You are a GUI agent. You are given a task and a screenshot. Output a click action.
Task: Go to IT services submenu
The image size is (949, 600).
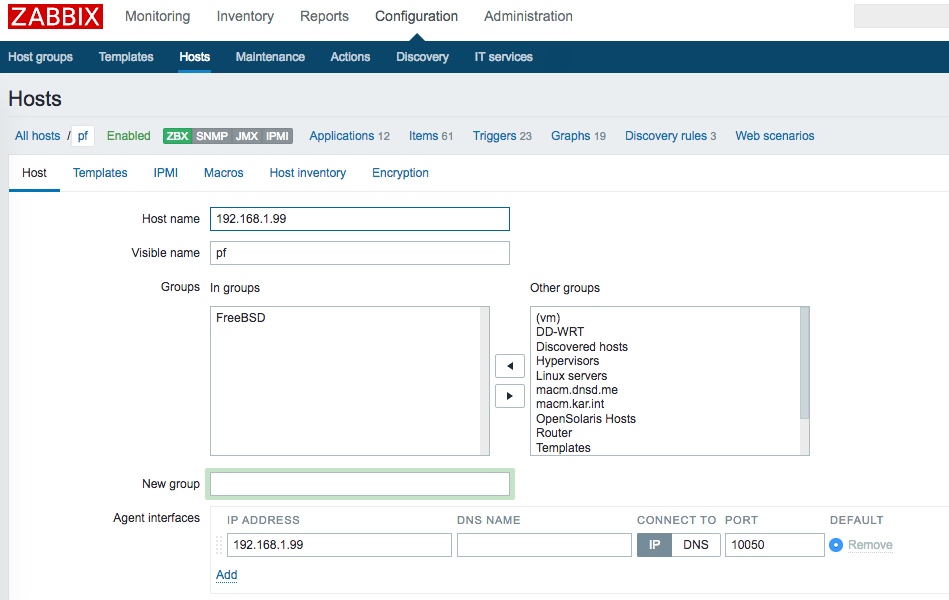504,57
